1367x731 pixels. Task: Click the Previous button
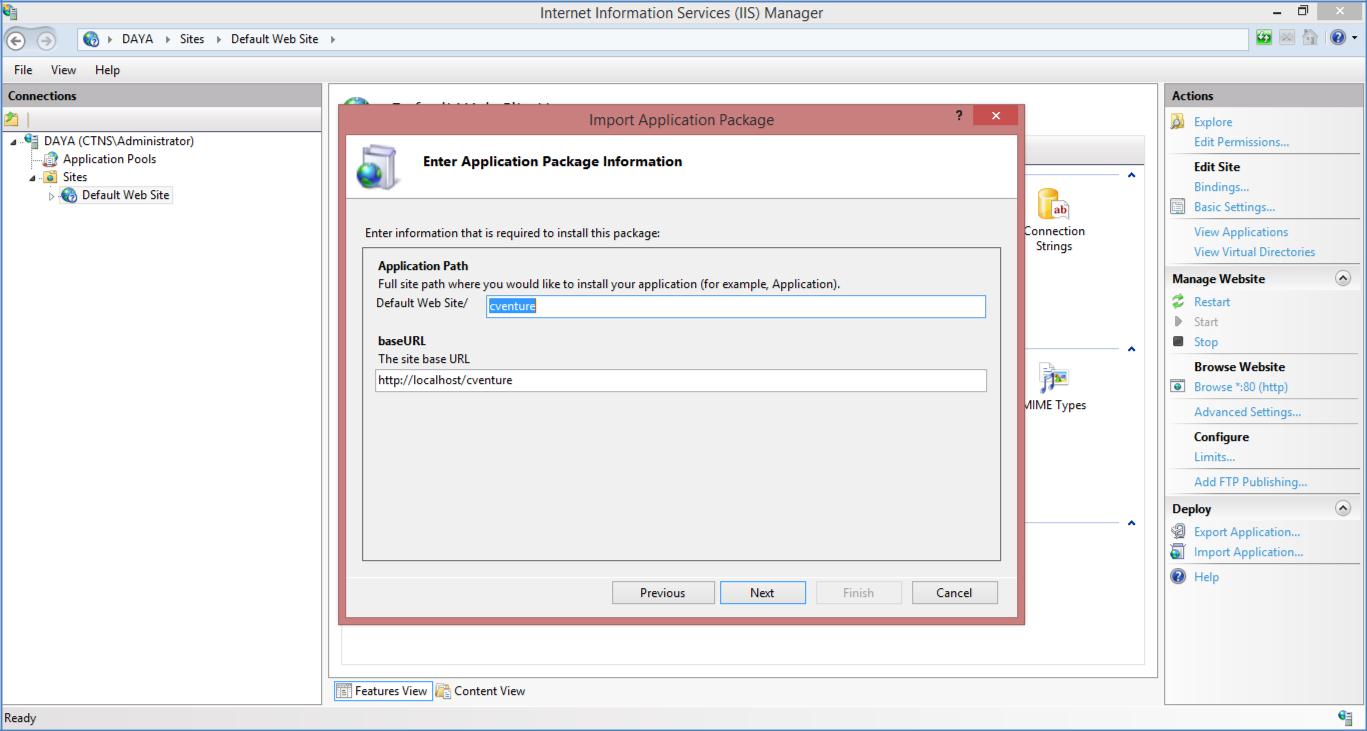[x=663, y=593]
